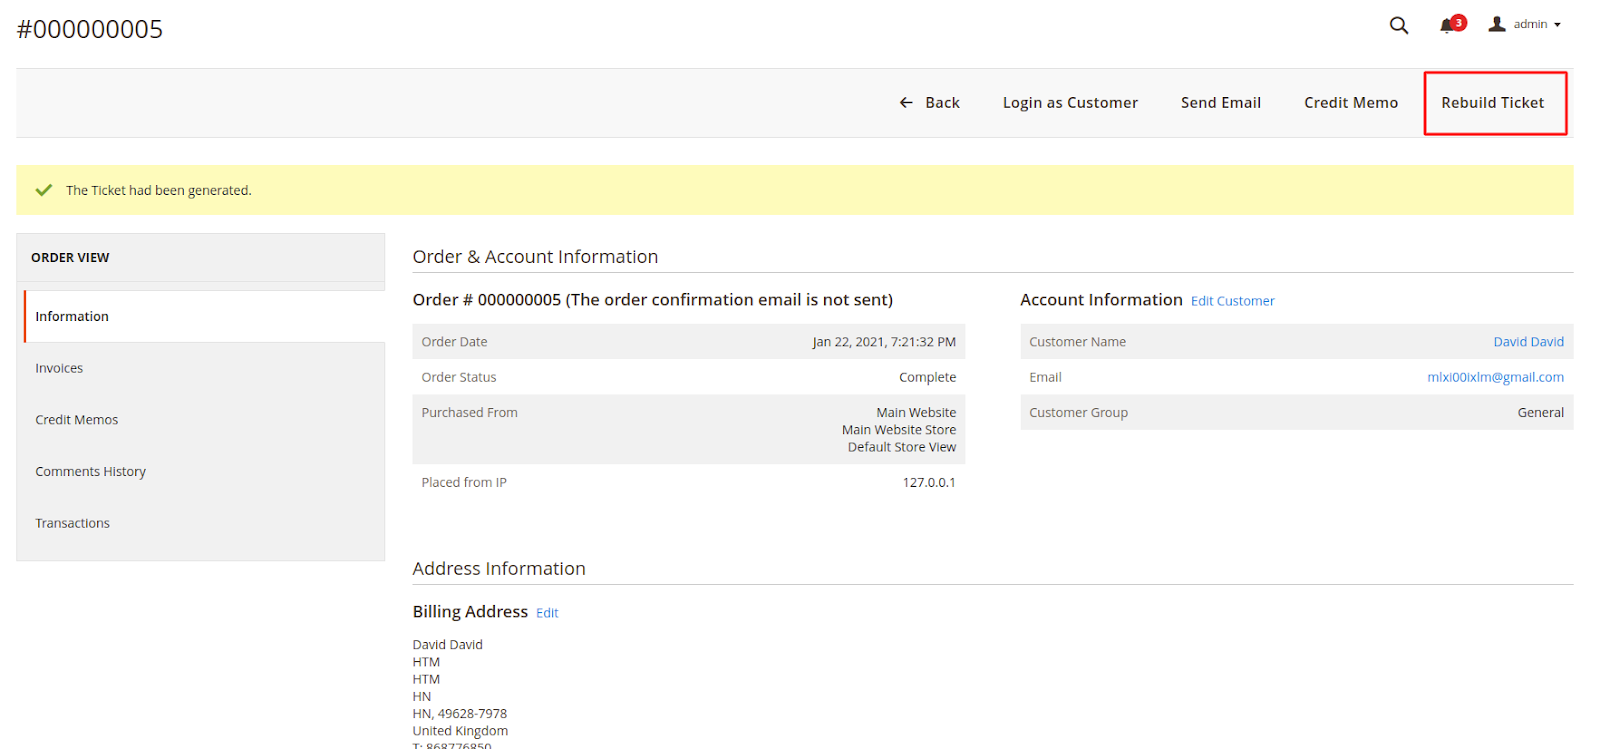Open customer David David profile link
This screenshot has height=749, width=1600.
pos(1528,342)
